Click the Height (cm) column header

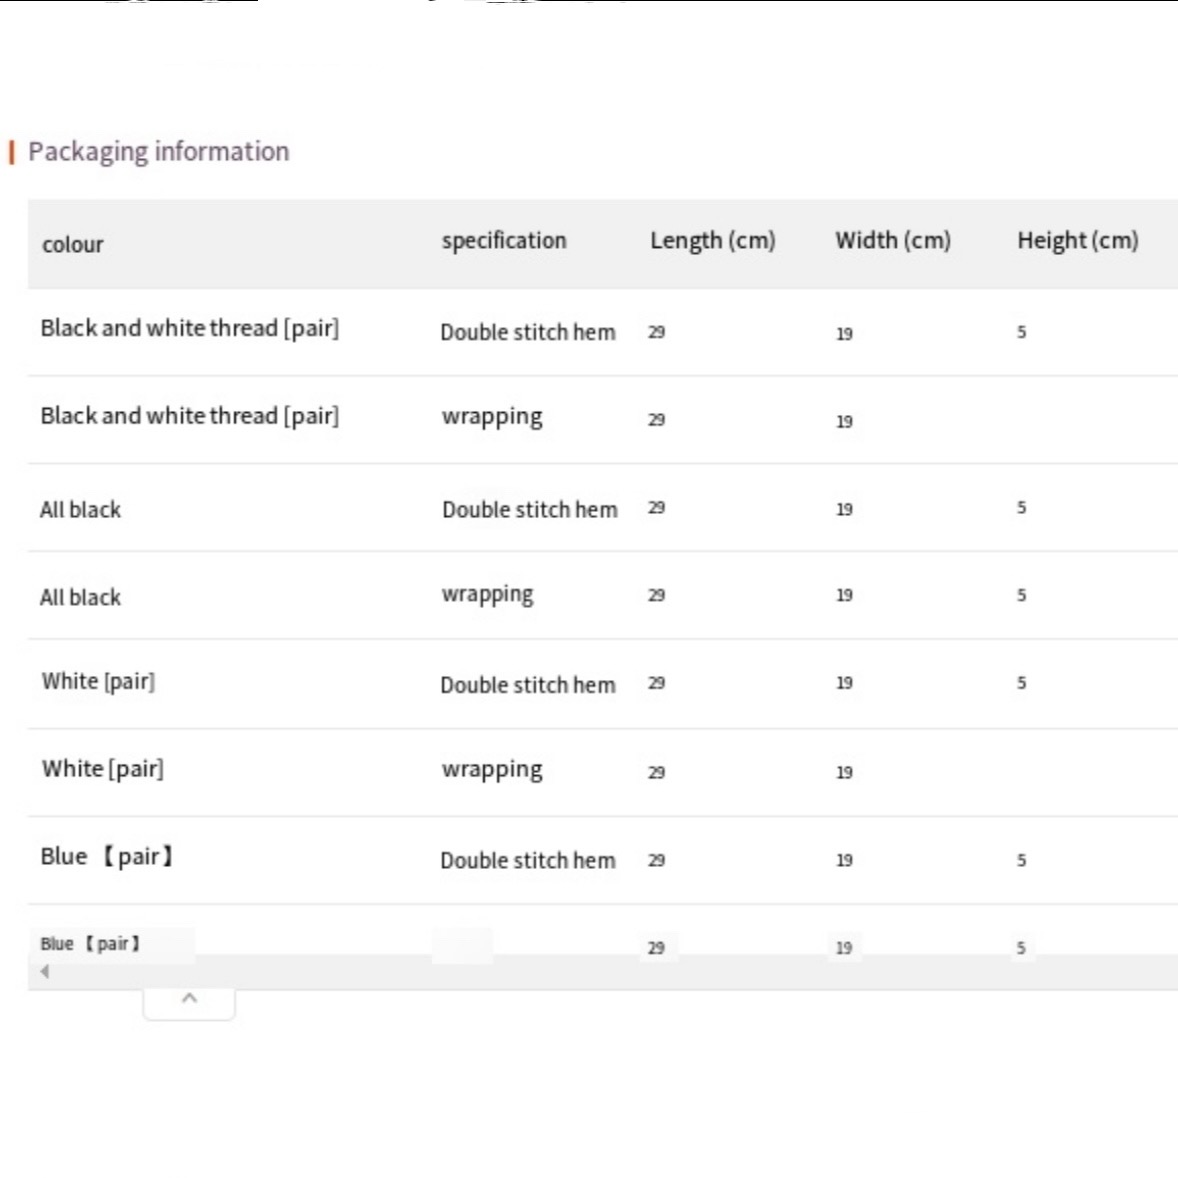click(1077, 241)
